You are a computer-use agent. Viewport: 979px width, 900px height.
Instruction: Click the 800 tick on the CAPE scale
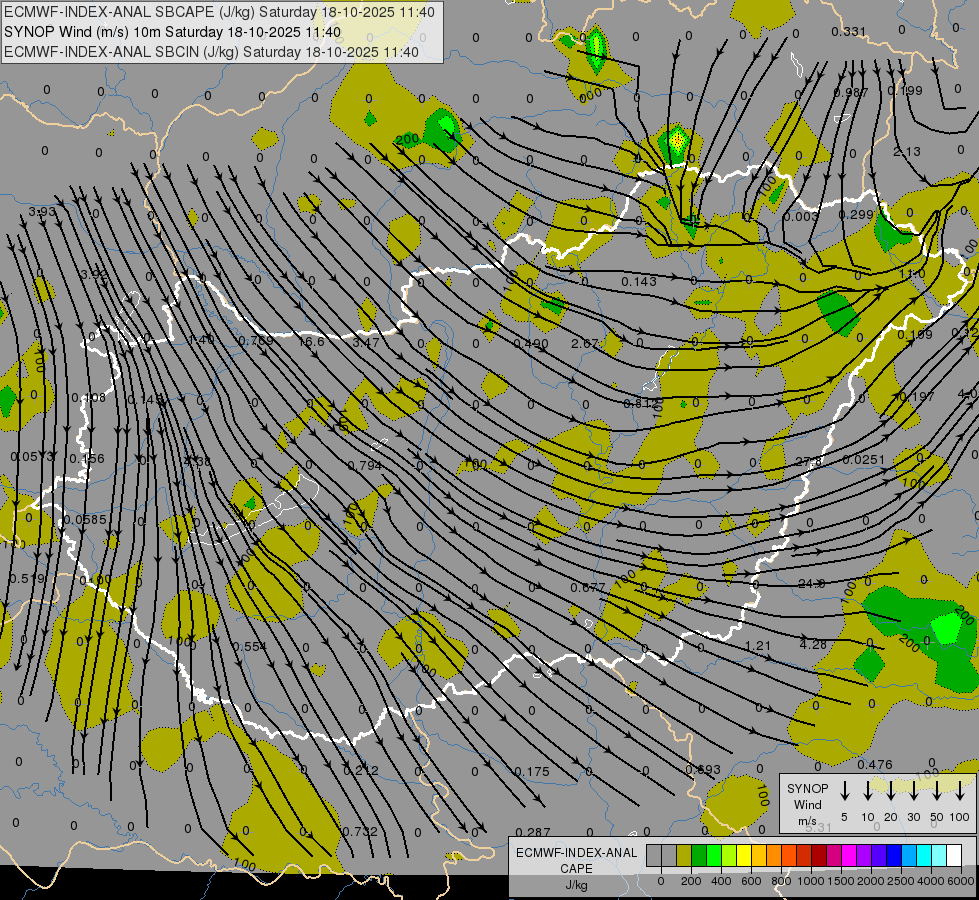pos(781,881)
